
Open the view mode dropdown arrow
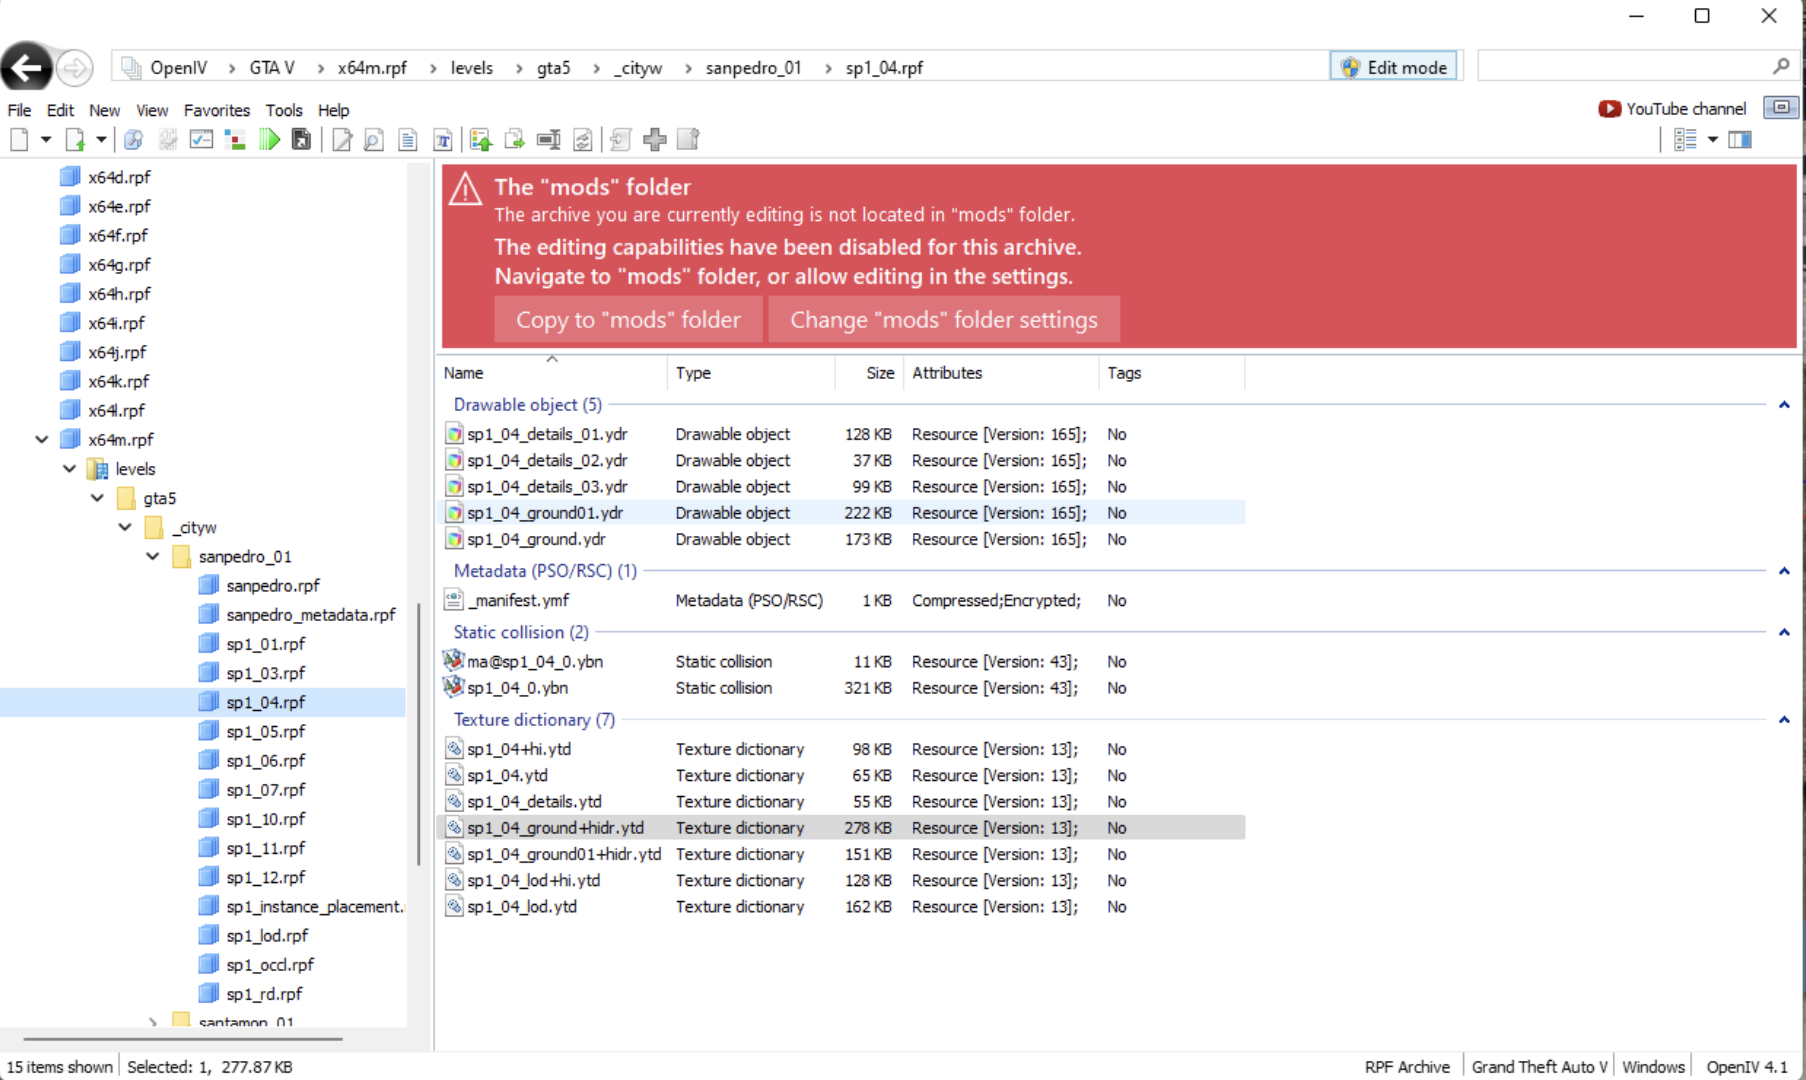pos(1713,140)
